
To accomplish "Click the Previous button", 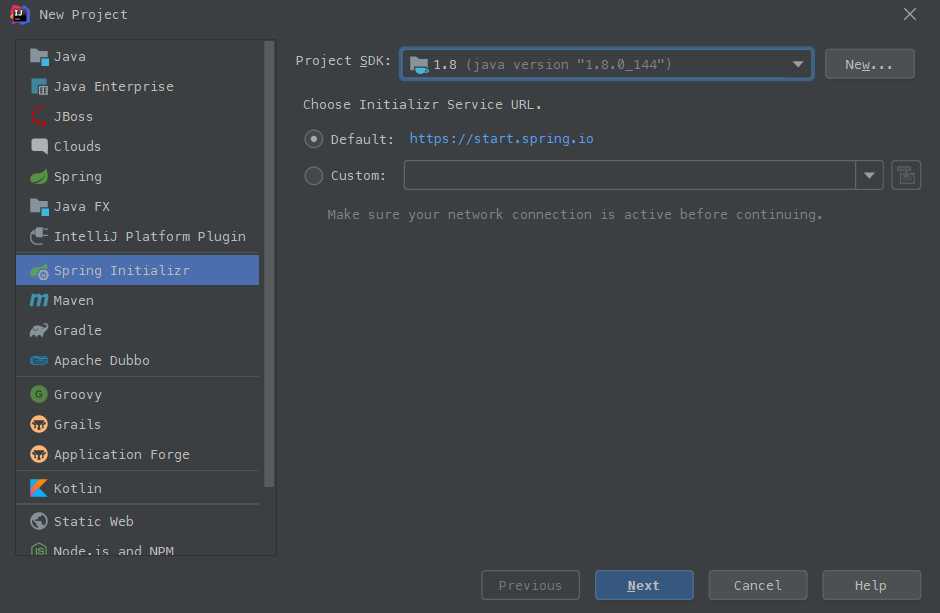I will point(530,585).
